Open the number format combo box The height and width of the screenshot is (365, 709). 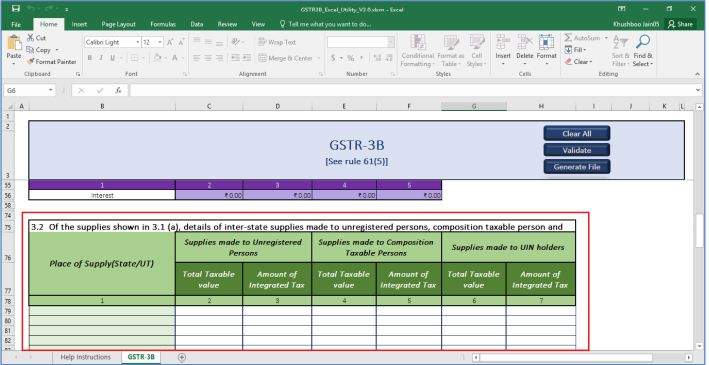pyautogui.click(x=361, y=42)
